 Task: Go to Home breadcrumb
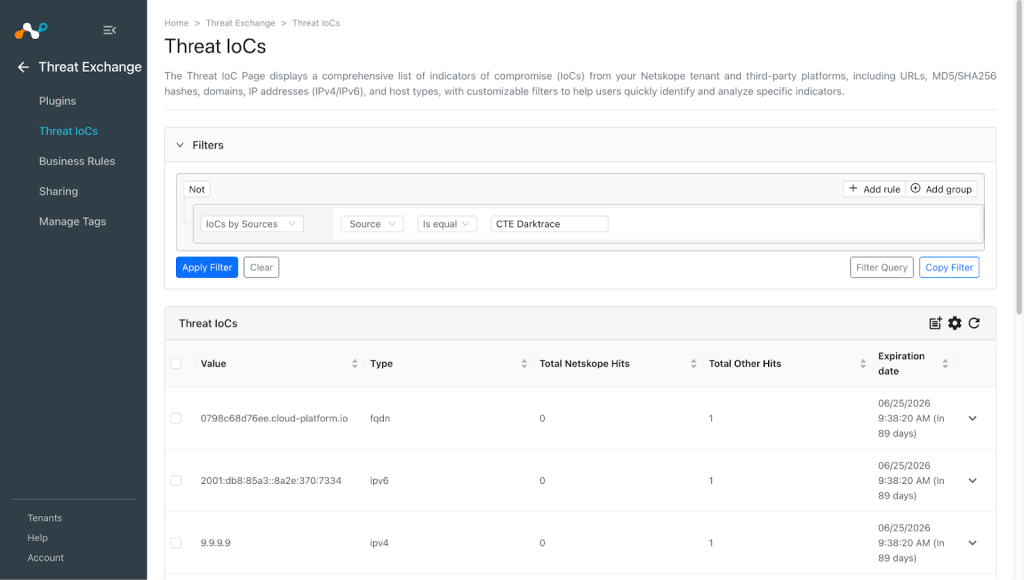pyautogui.click(x=176, y=23)
